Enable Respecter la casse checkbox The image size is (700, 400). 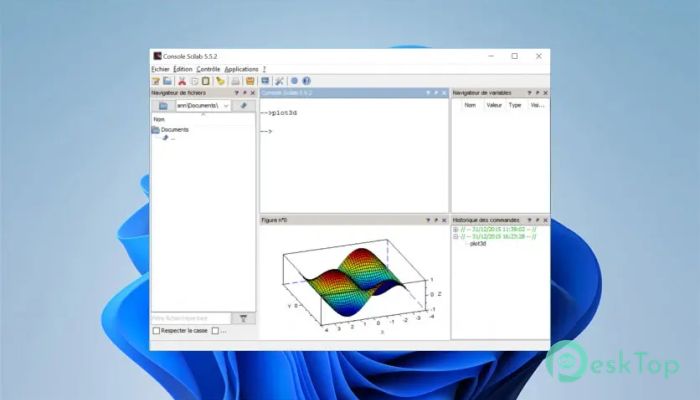point(156,331)
